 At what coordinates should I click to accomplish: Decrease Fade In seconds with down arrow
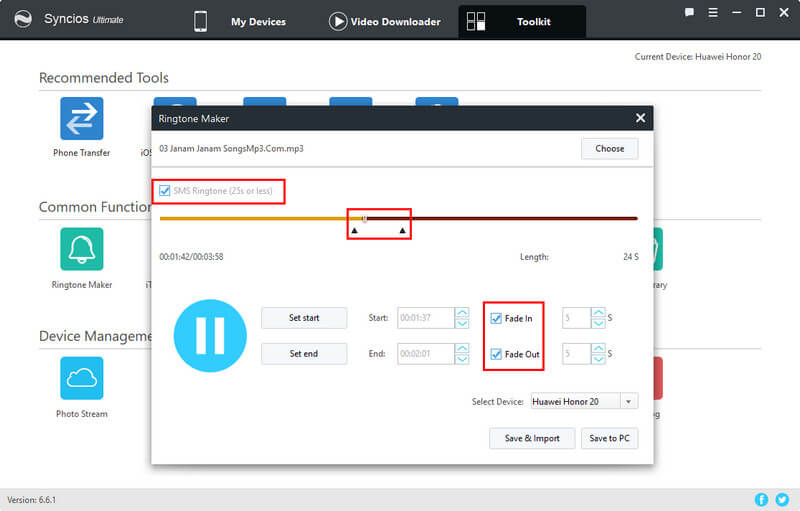click(x=598, y=323)
